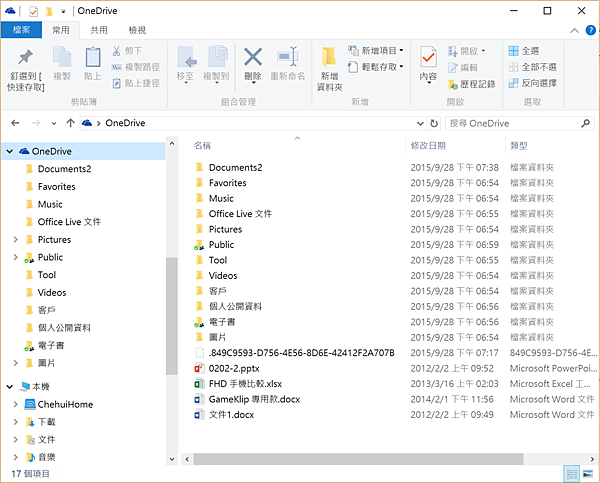Click properties icon in quick access toolbar
The width and height of the screenshot is (600, 483).
coord(33,11)
